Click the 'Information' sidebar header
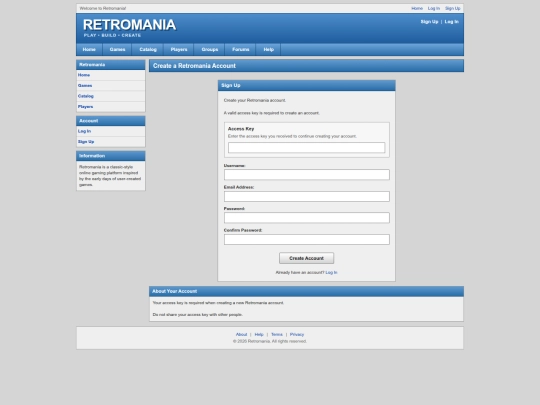540x405 pixels. pyautogui.click(x=111, y=156)
